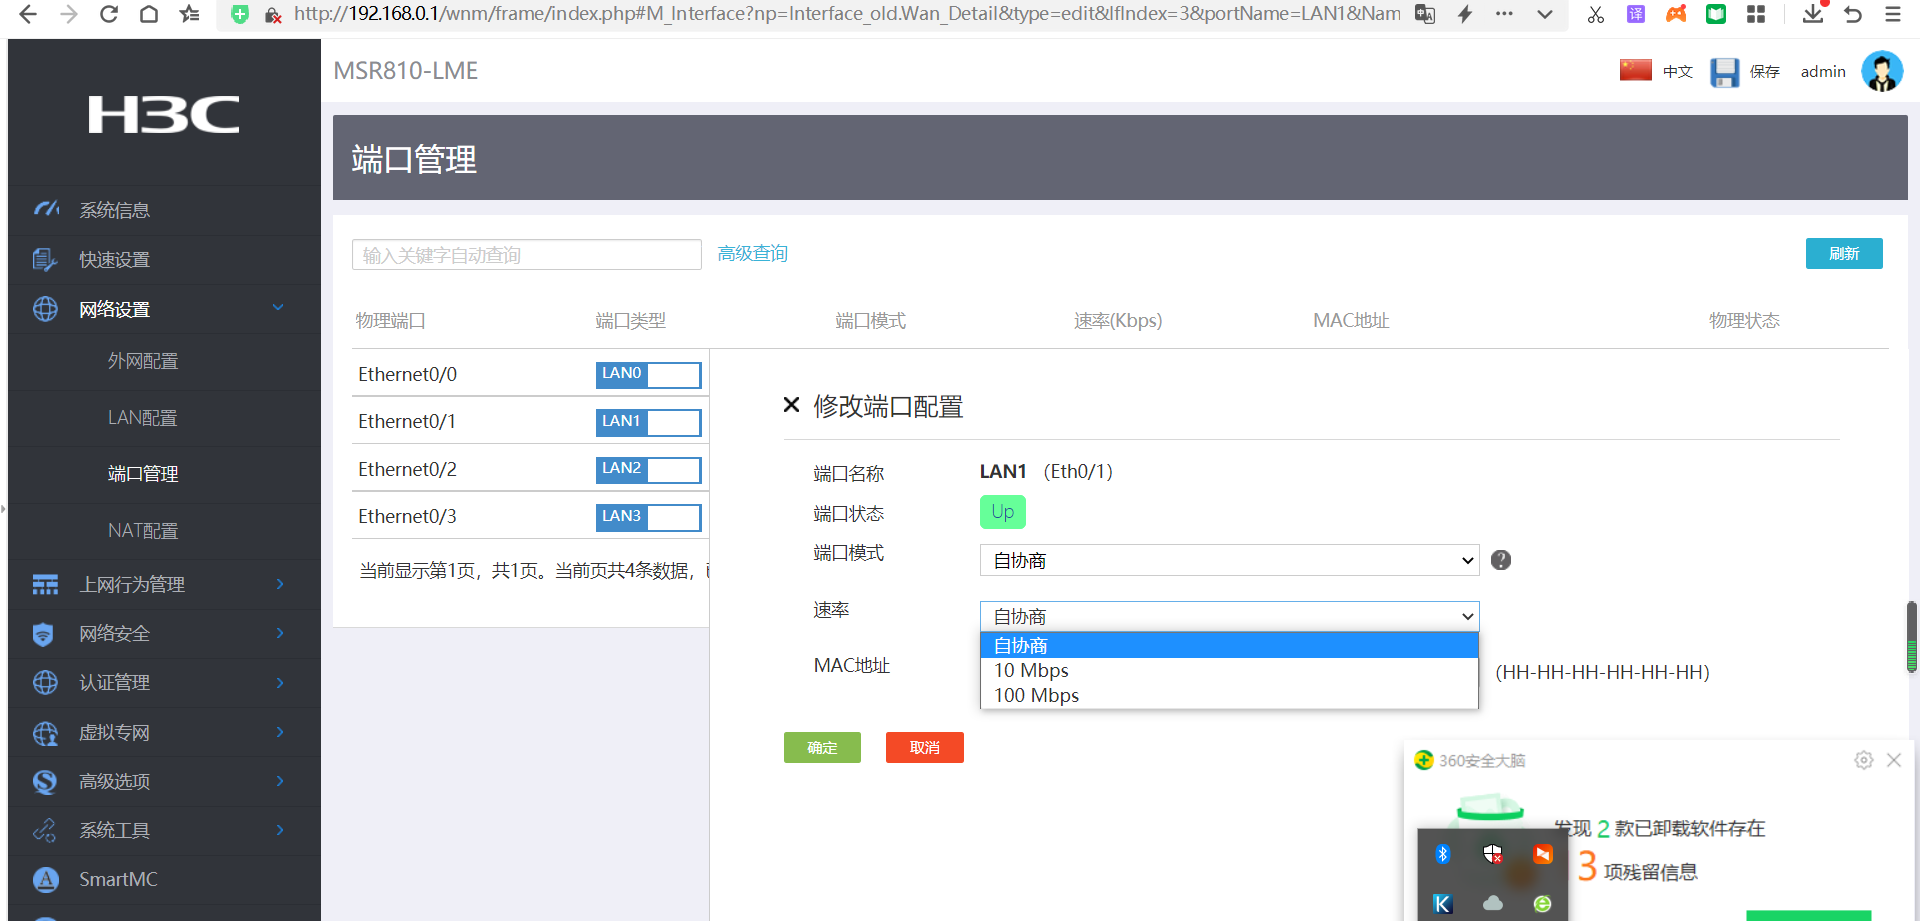1920x921 pixels.
Task: Click the save floppy disk icon
Action: [x=1724, y=72]
